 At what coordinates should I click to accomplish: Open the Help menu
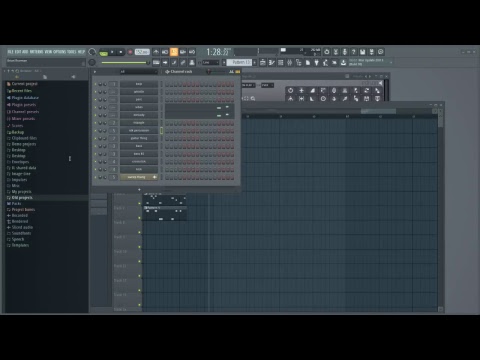[x=81, y=52]
